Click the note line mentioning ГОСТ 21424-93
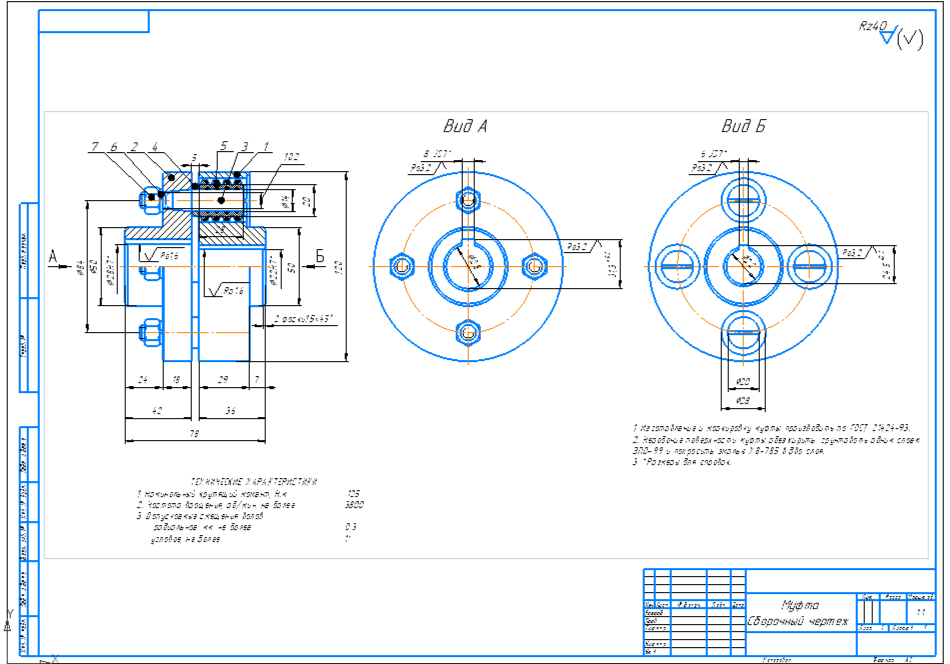Viewport: 950px width, 664px height. point(772,428)
